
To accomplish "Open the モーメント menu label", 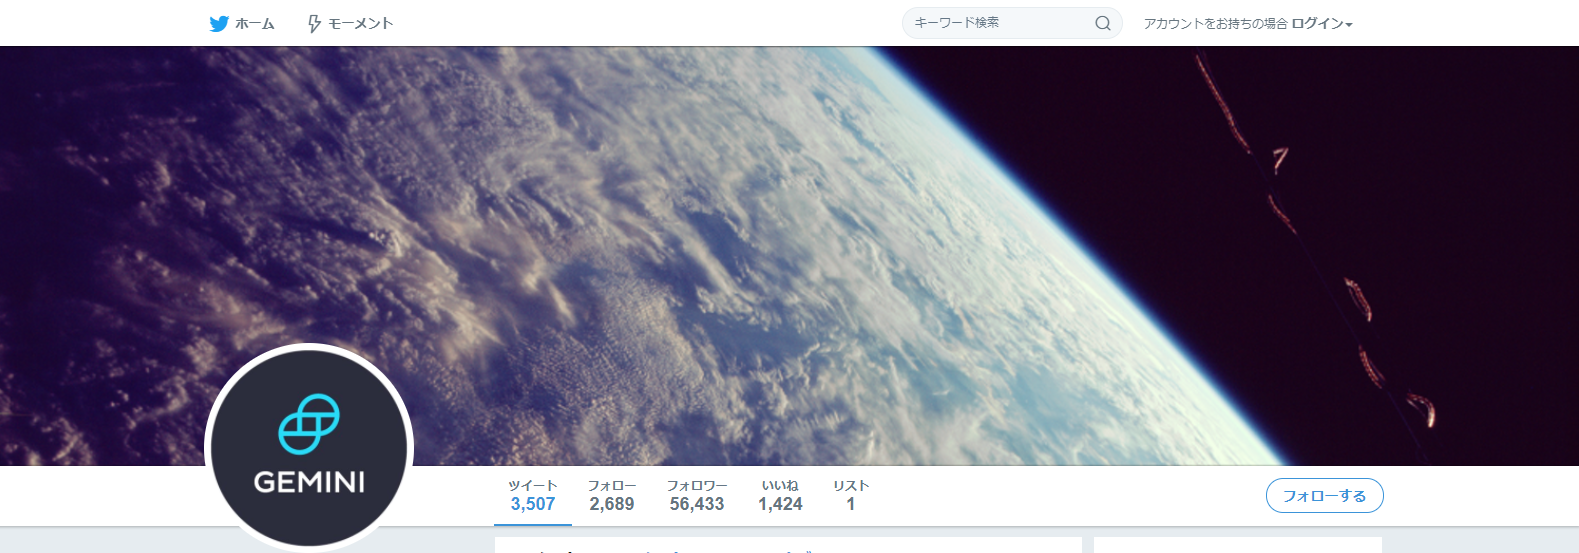I will 360,23.
